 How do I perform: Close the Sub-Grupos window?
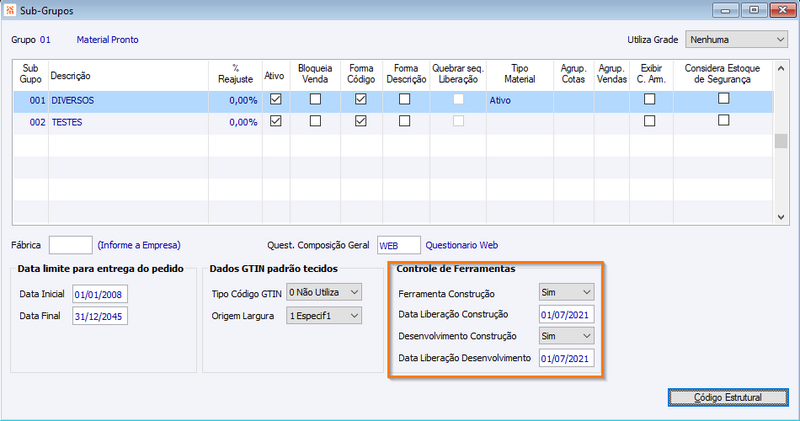[x=783, y=10]
